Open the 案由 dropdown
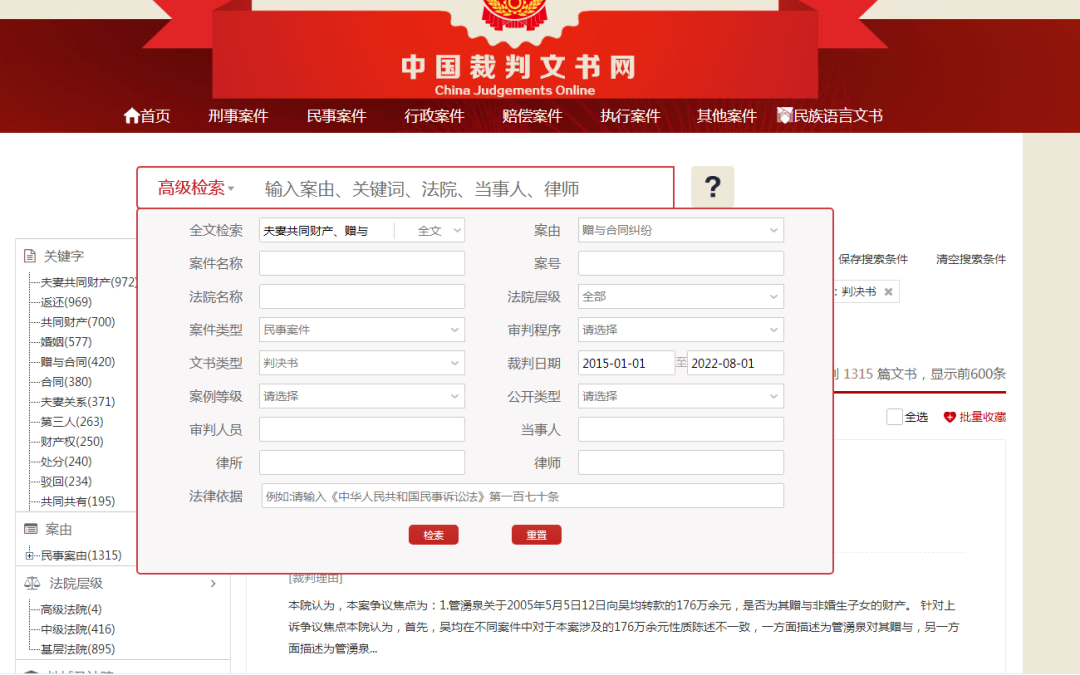The height and width of the screenshot is (675, 1080). pos(681,230)
